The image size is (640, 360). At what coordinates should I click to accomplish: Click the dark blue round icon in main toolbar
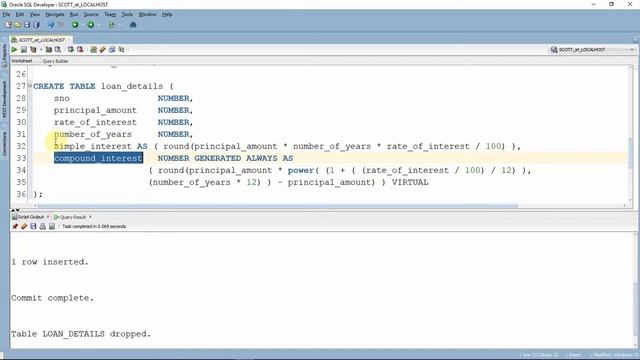[133, 25]
